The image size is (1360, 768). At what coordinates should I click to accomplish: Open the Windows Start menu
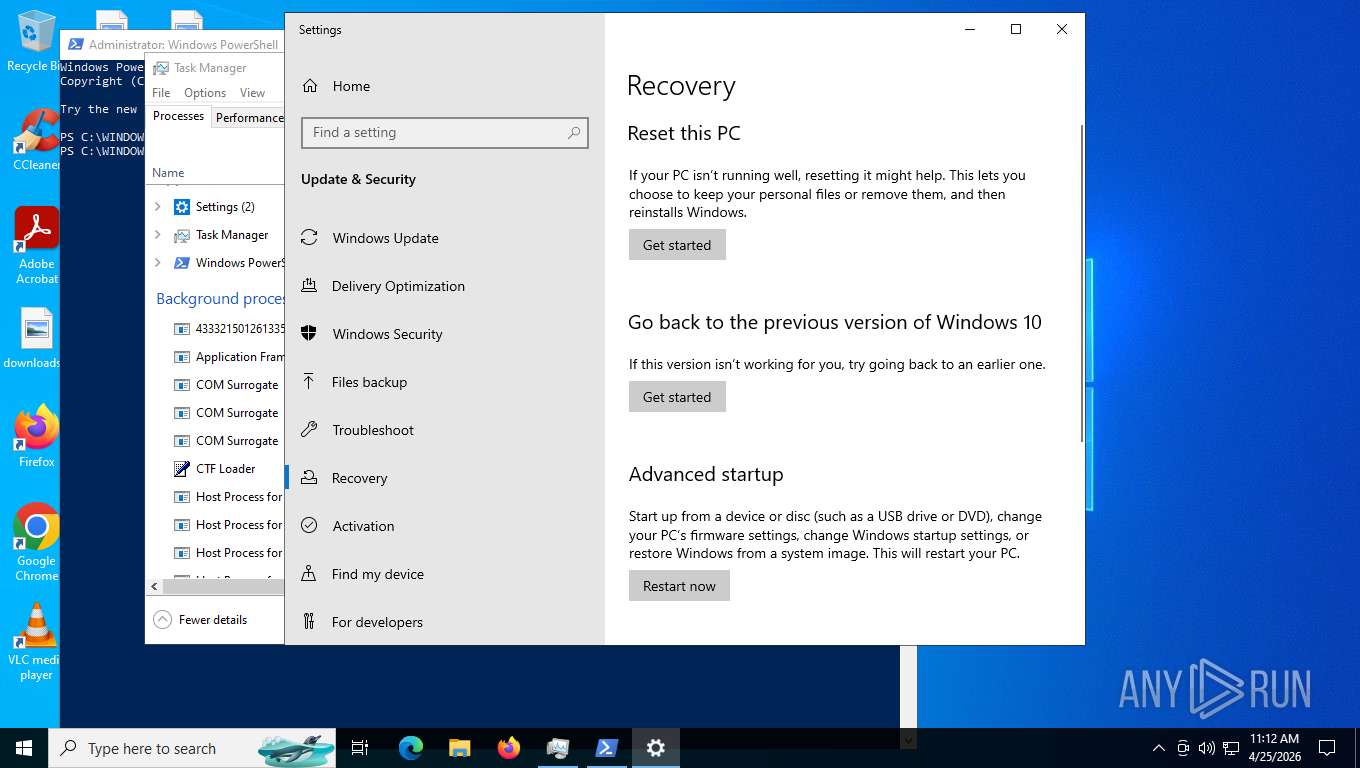click(x=24, y=748)
